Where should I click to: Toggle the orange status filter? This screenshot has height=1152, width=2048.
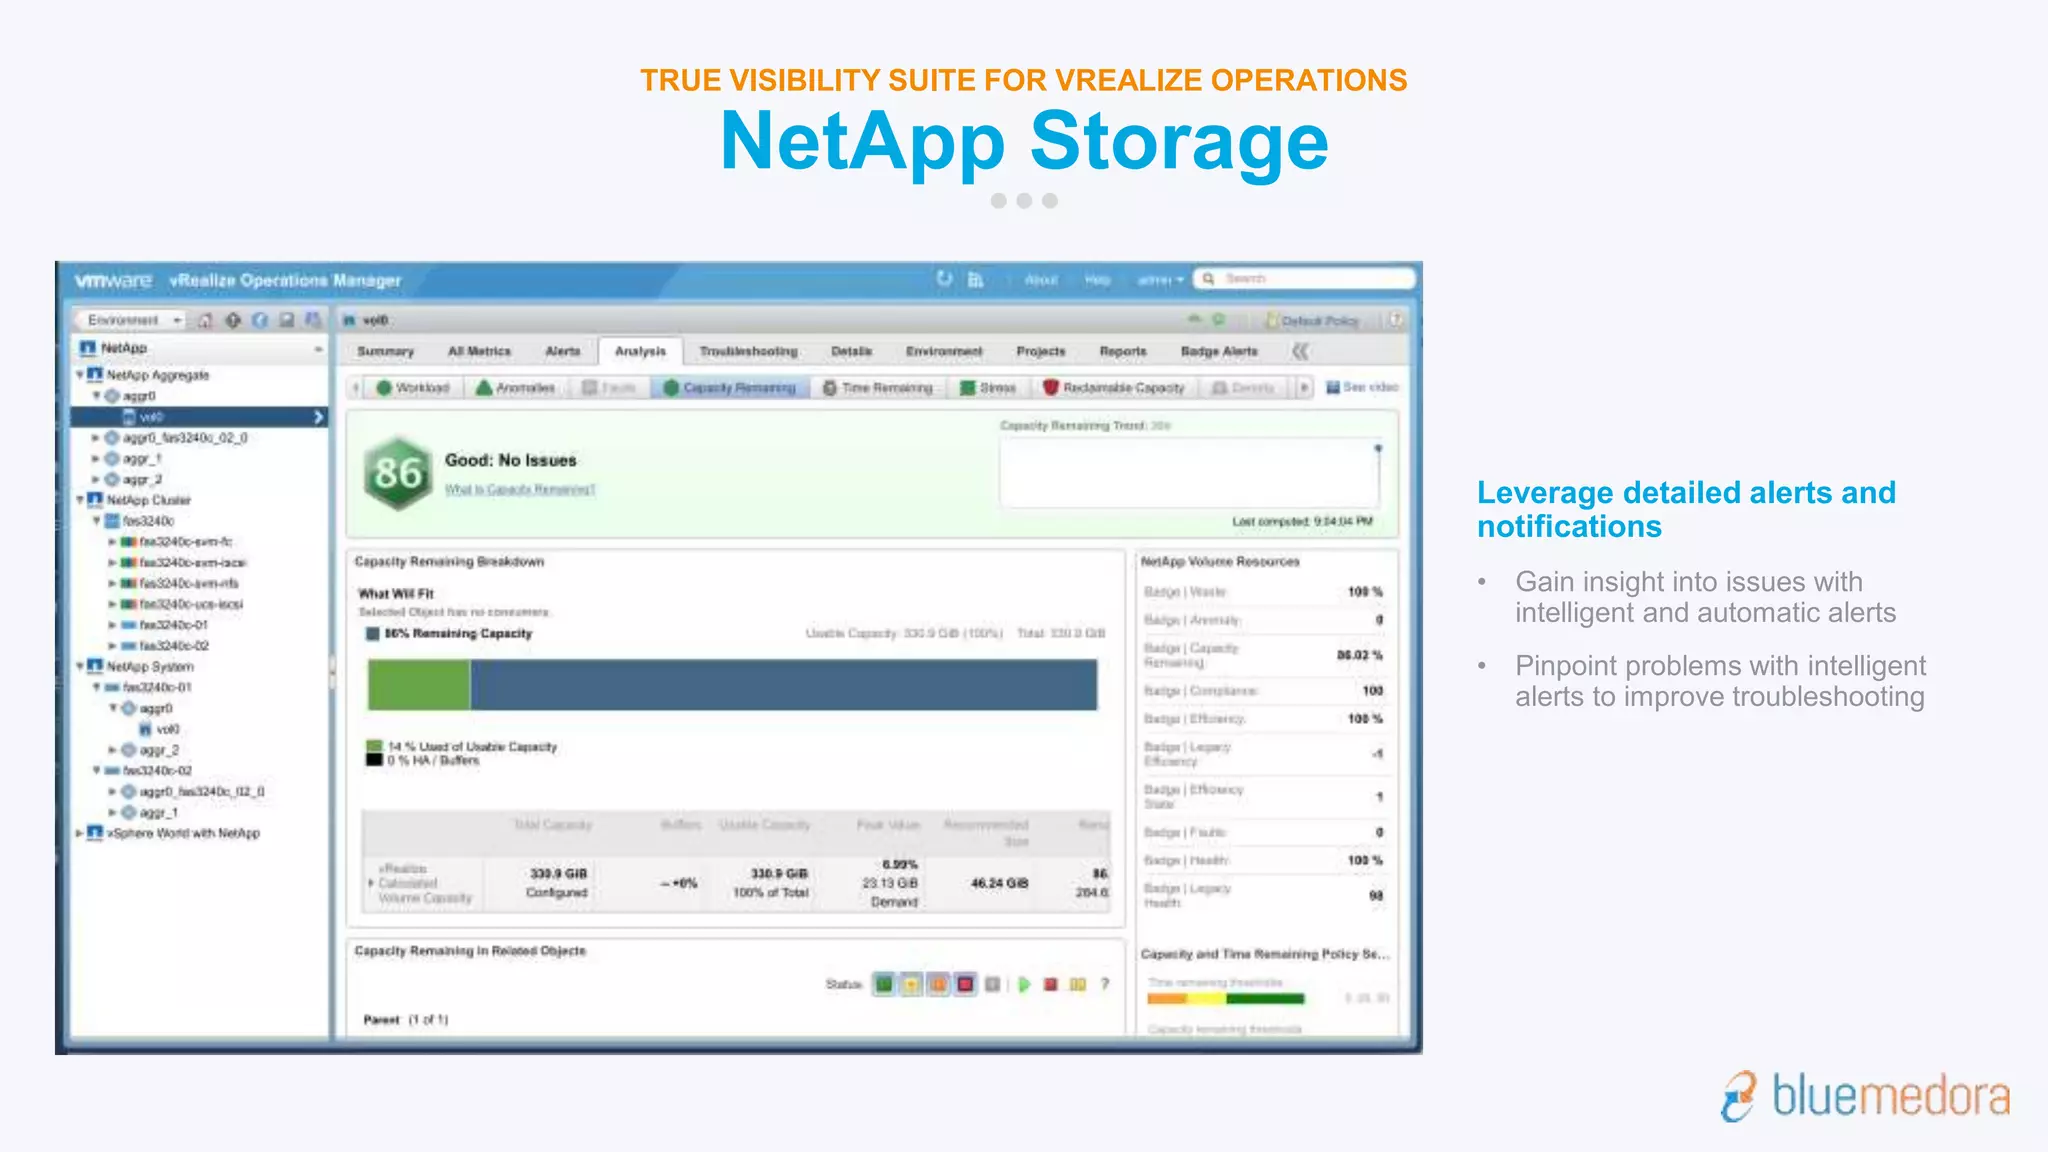coord(938,985)
